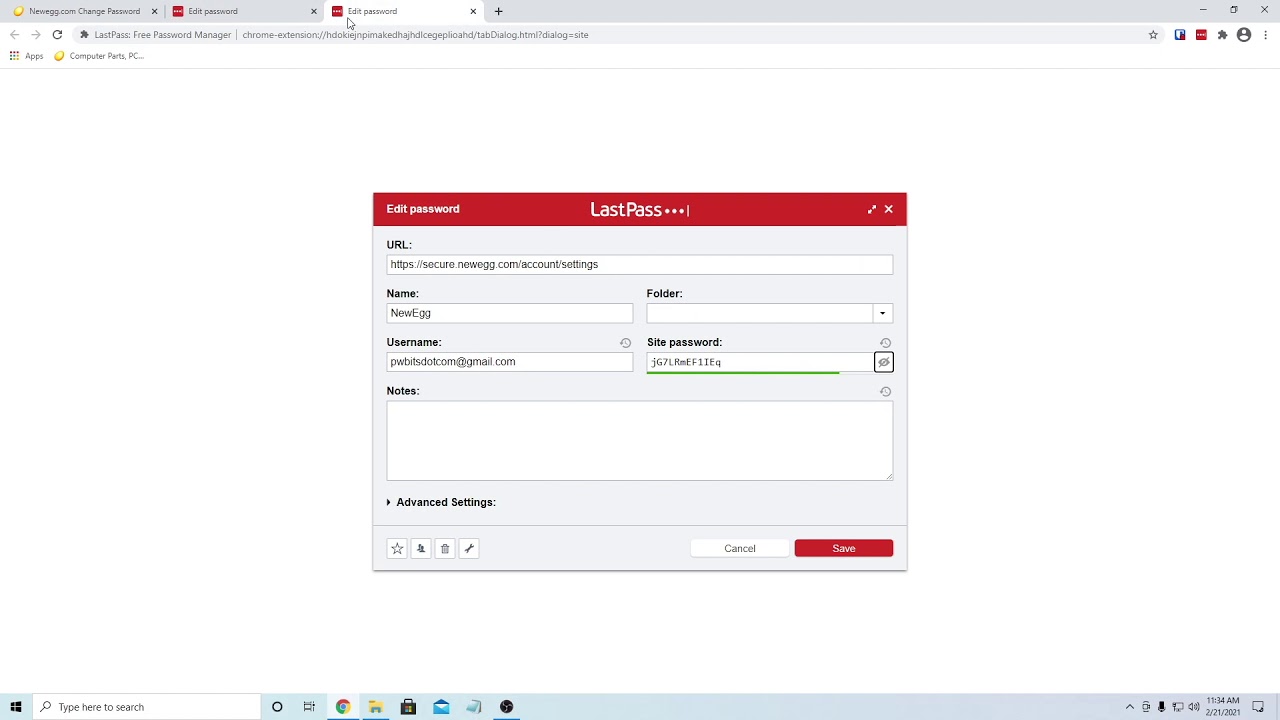Image resolution: width=1280 pixels, height=720 pixels.
Task: Click the Site password field
Action: [760, 362]
